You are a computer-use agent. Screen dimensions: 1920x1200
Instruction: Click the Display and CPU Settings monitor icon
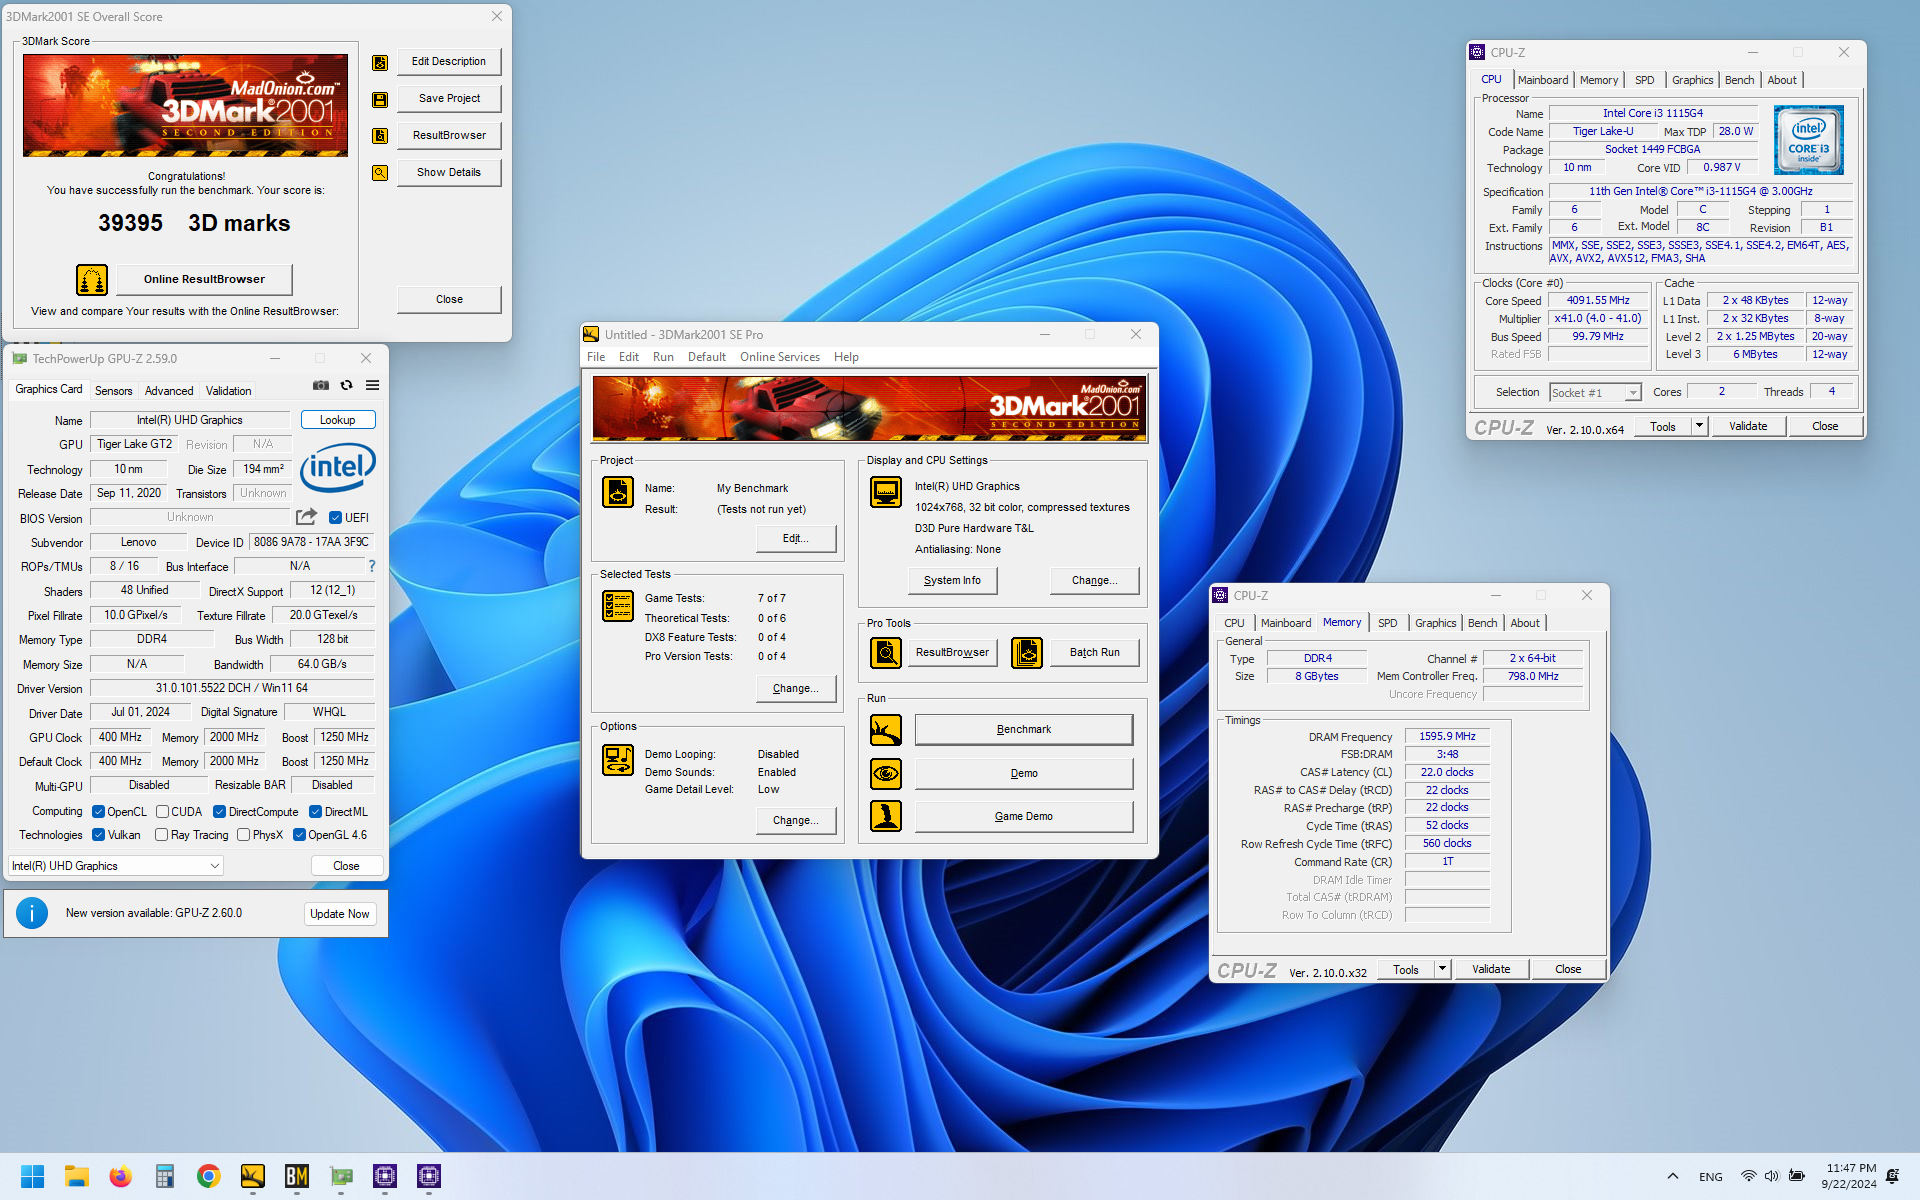pyautogui.click(x=886, y=492)
